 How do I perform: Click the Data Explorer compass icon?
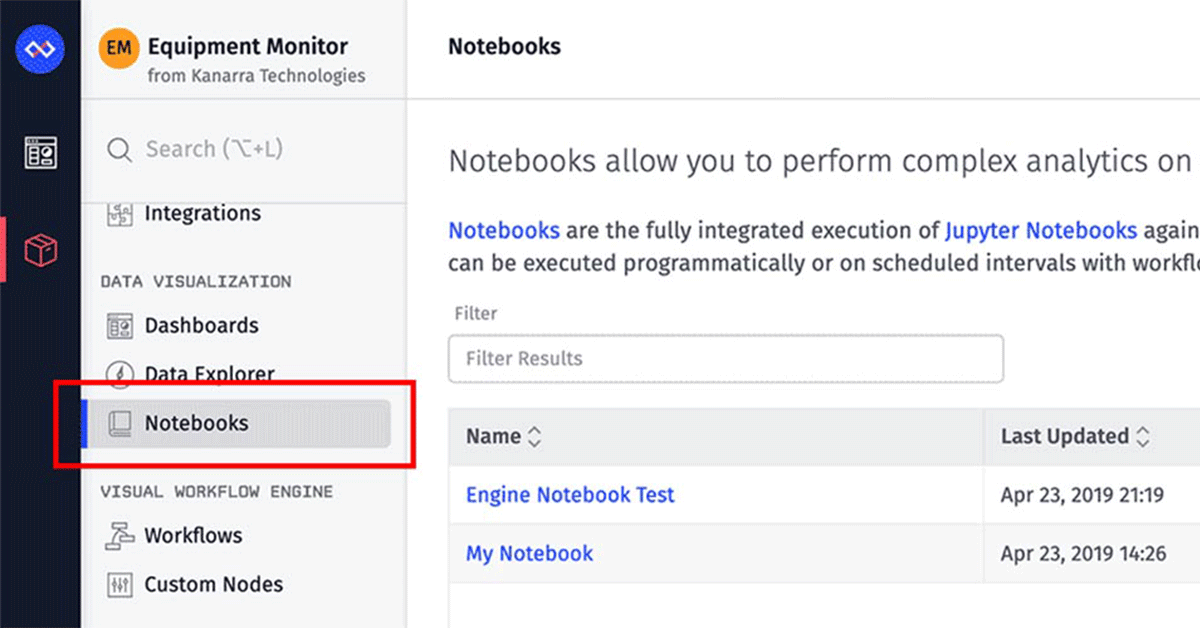click(x=120, y=375)
